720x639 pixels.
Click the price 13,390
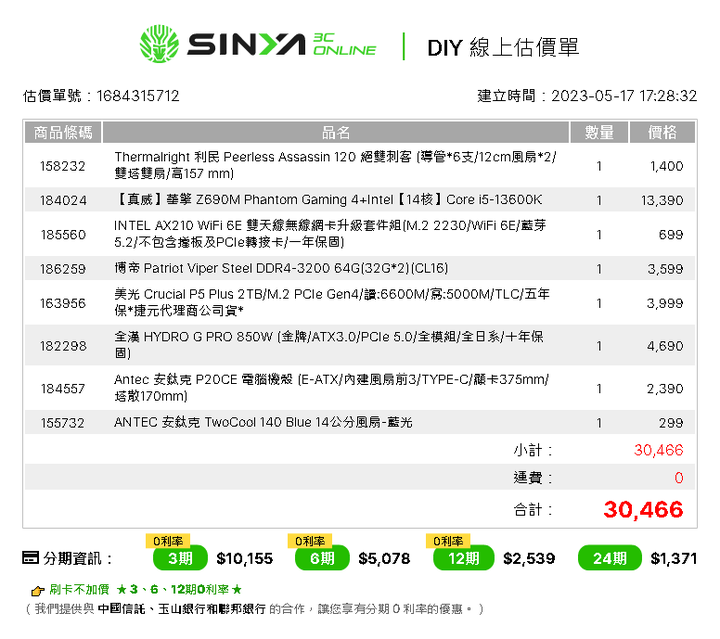[662, 200]
